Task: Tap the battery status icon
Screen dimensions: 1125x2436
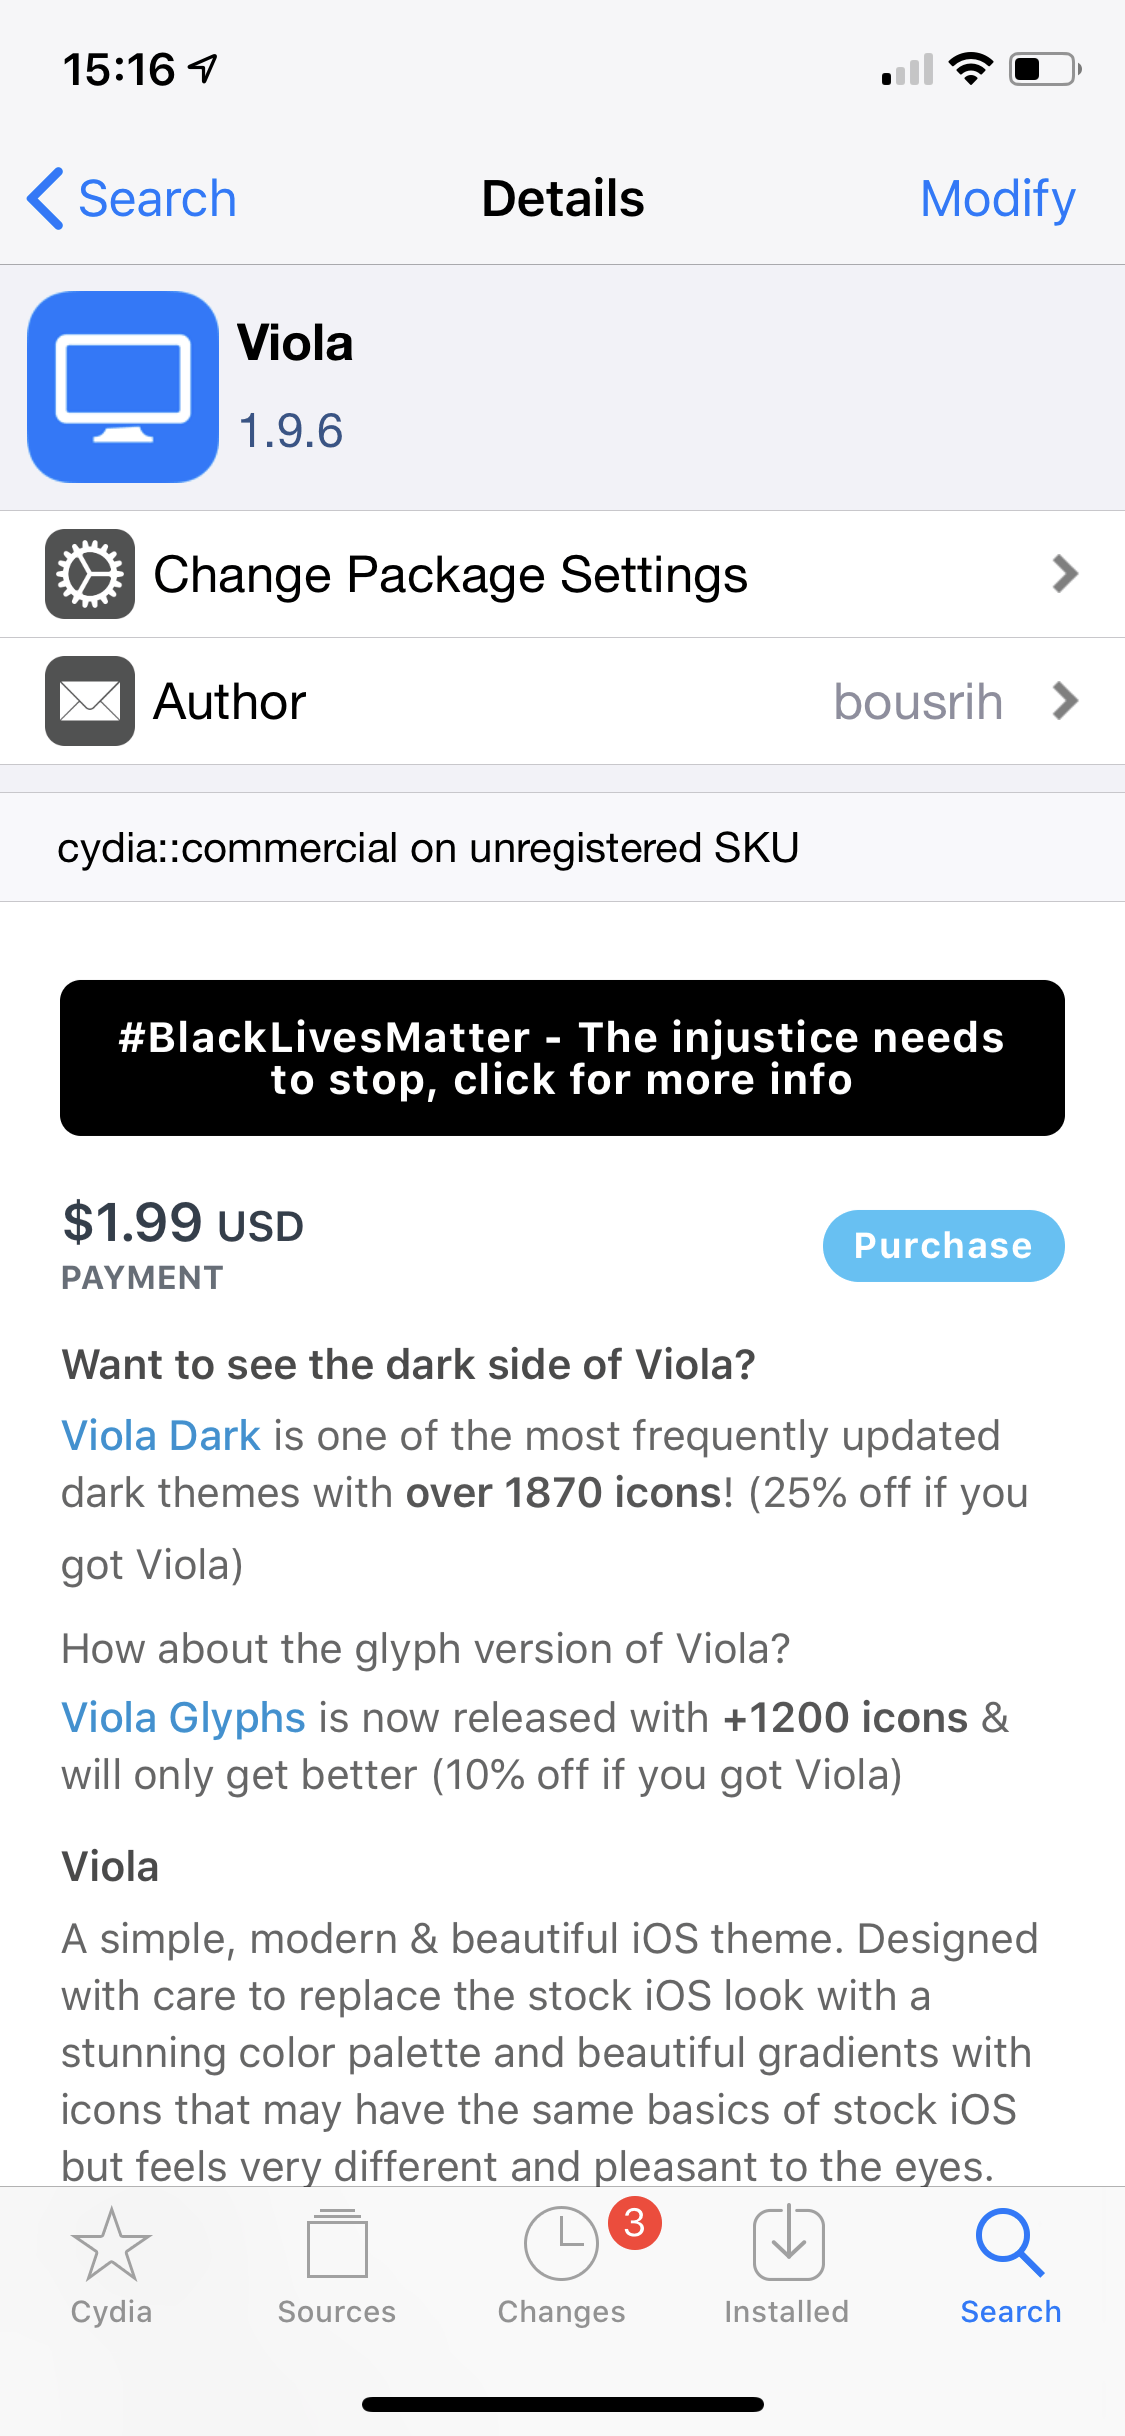Action: (x=1044, y=70)
